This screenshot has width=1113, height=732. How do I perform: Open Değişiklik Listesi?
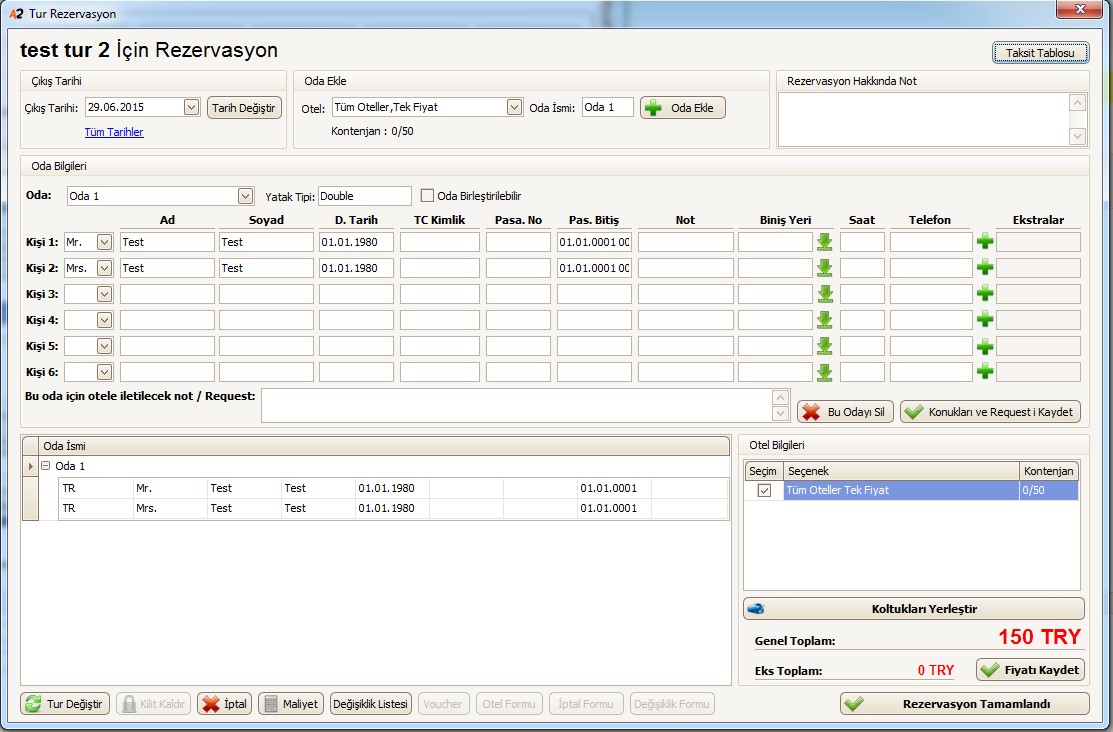[x=371, y=704]
